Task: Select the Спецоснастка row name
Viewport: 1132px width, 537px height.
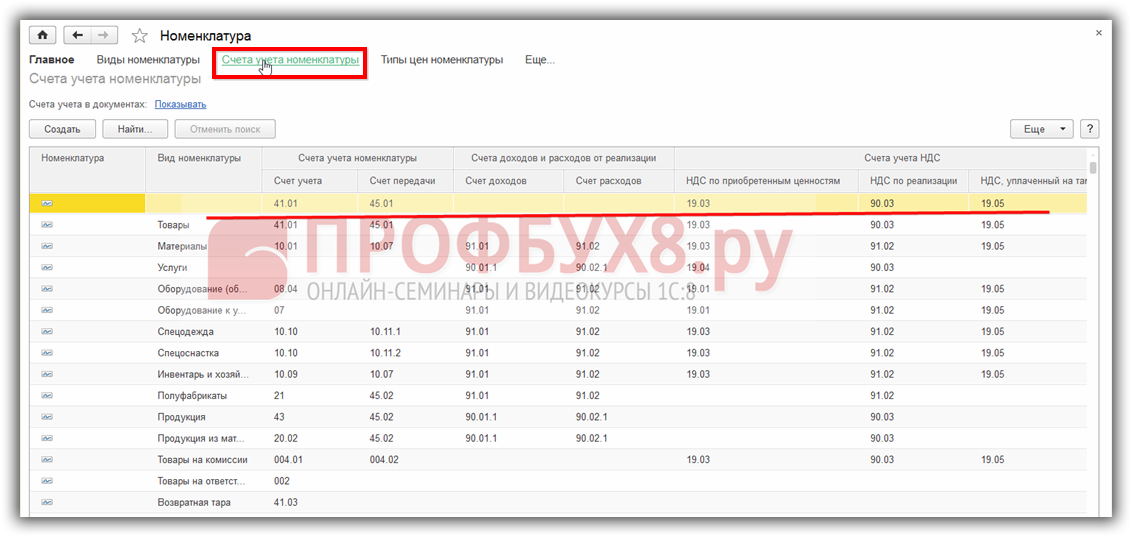Action: coord(188,353)
